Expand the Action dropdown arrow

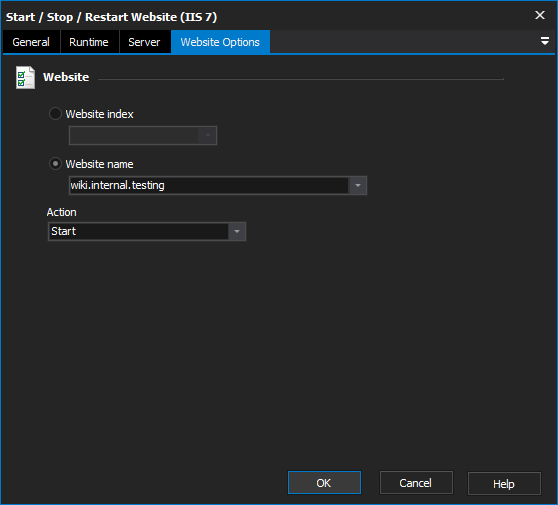[237, 232]
